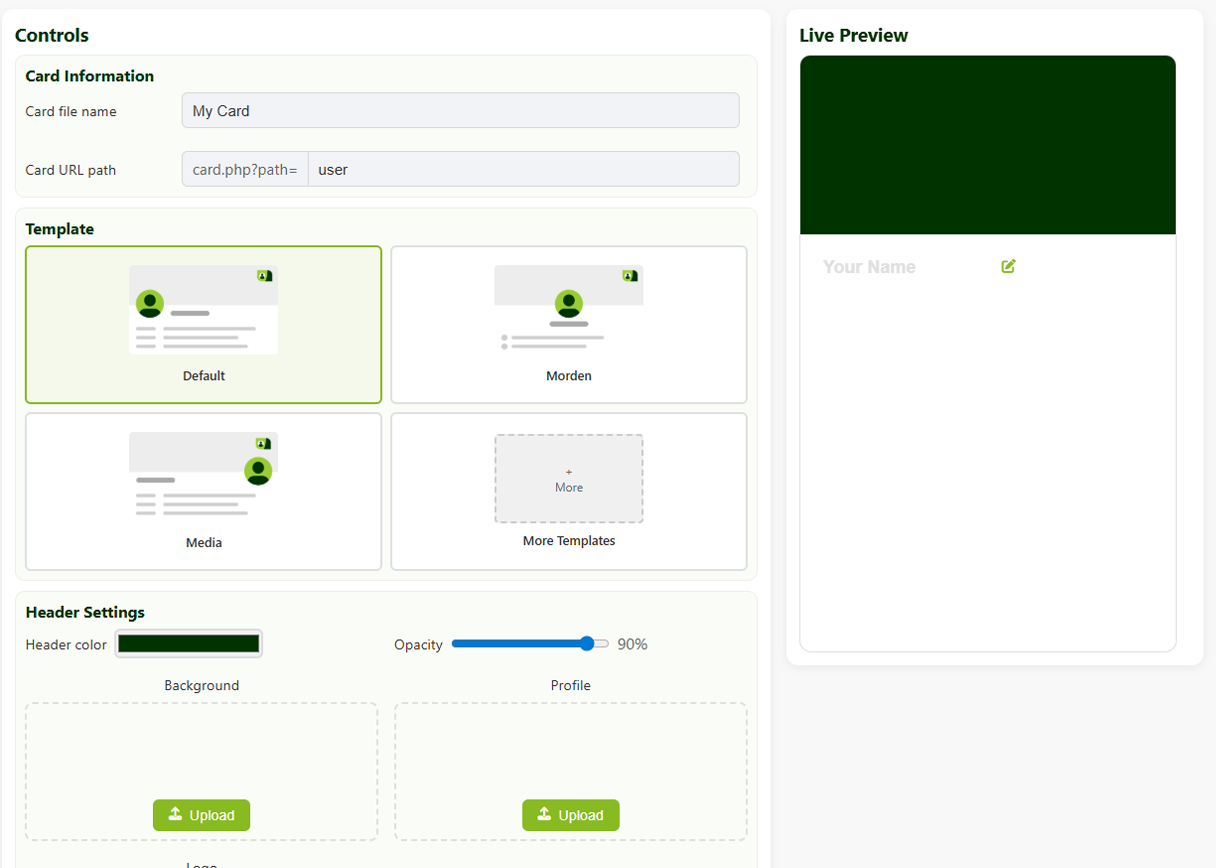This screenshot has height=868, width=1216.
Task: Click the avatar icon in Media template
Action: click(258, 470)
